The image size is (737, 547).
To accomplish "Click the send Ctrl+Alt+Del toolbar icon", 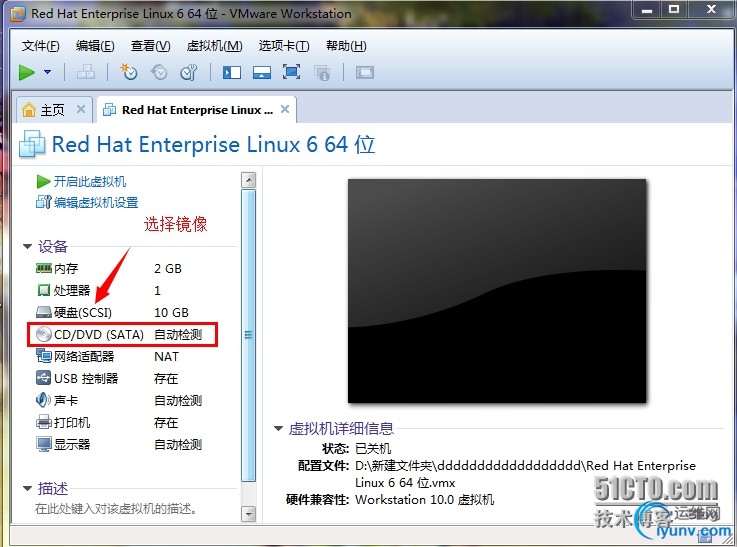I will (86, 72).
